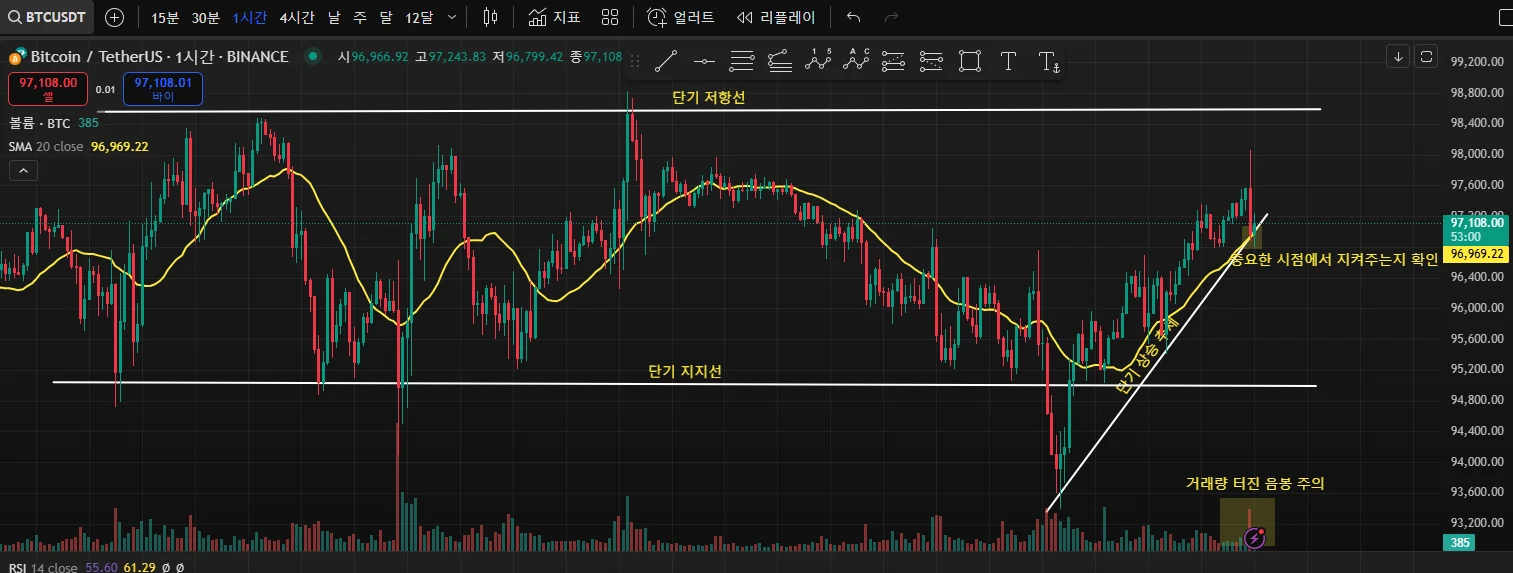Click the 97,108.00 current price label
The width and height of the screenshot is (1513, 573).
1474,223
